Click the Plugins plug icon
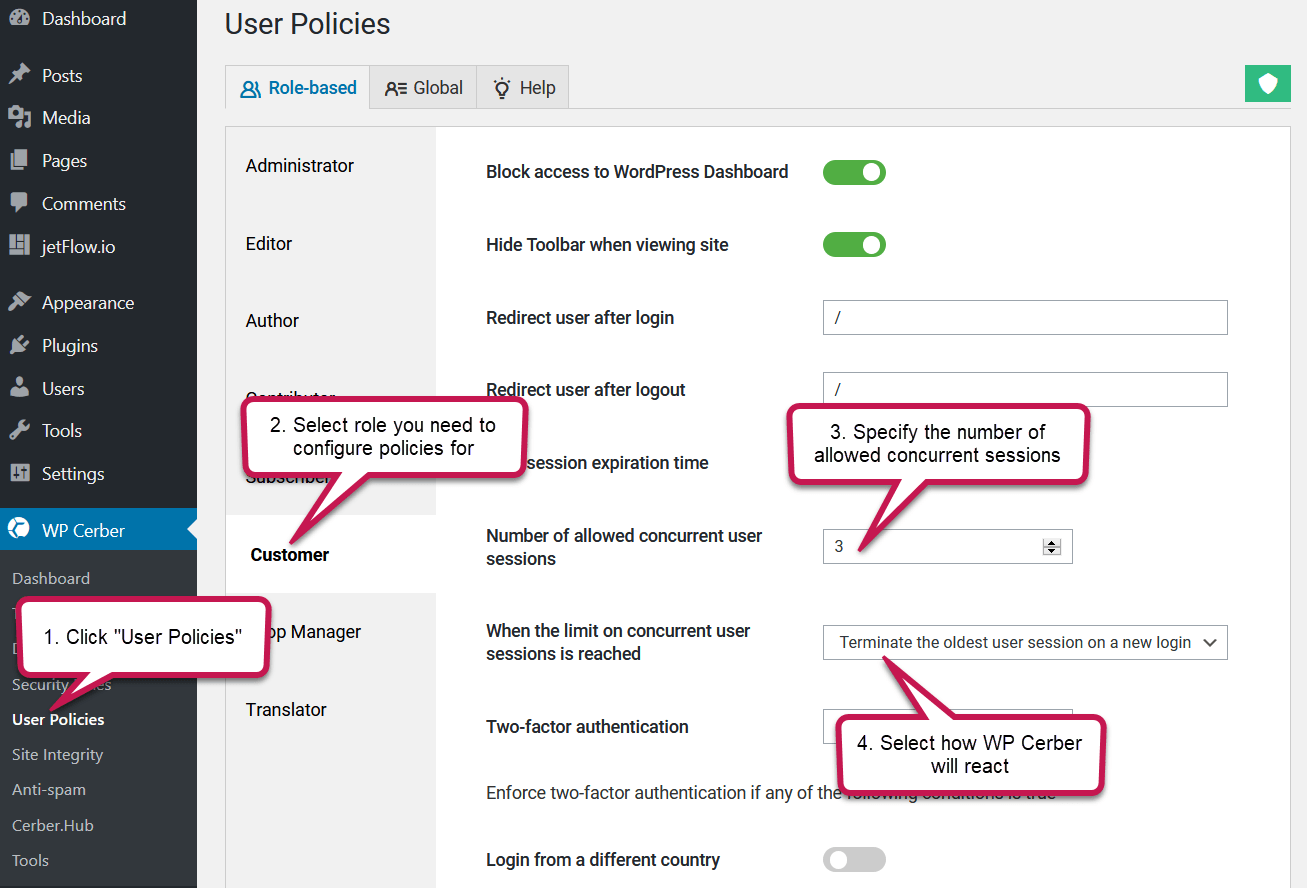This screenshot has height=888, width=1307. (x=19, y=346)
